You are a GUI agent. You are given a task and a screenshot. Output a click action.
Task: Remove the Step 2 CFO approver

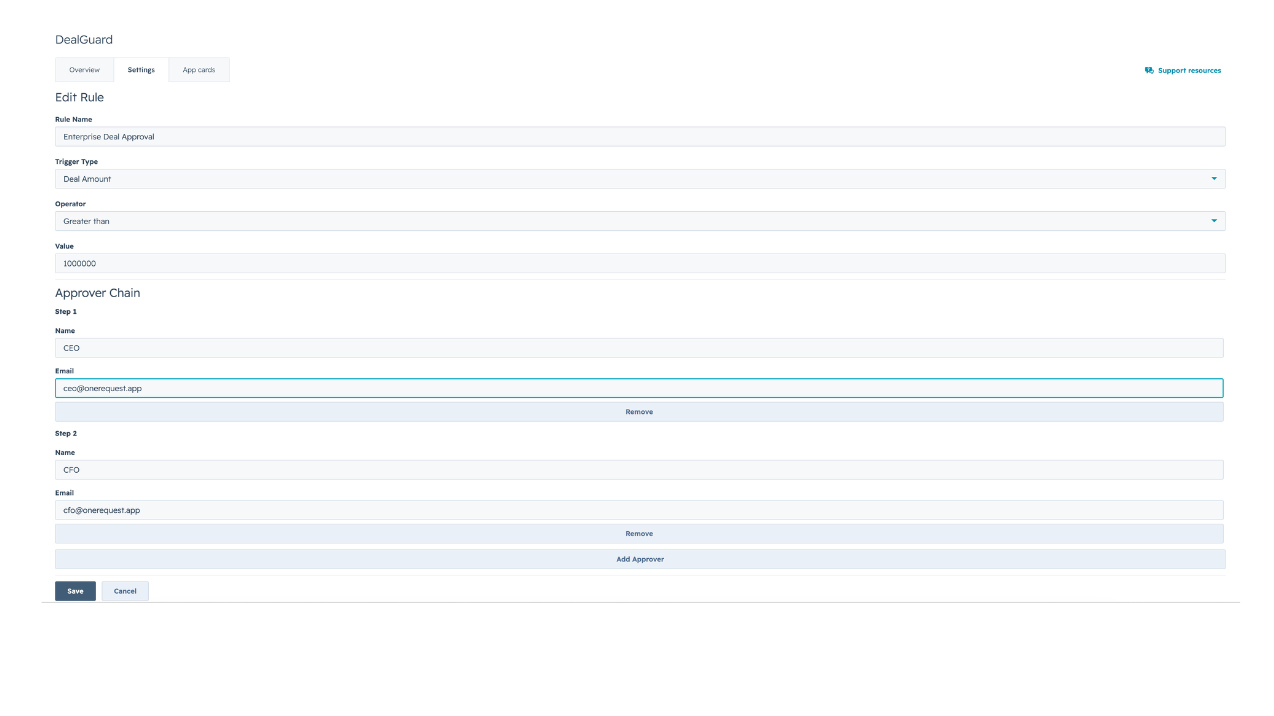click(x=639, y=534)
